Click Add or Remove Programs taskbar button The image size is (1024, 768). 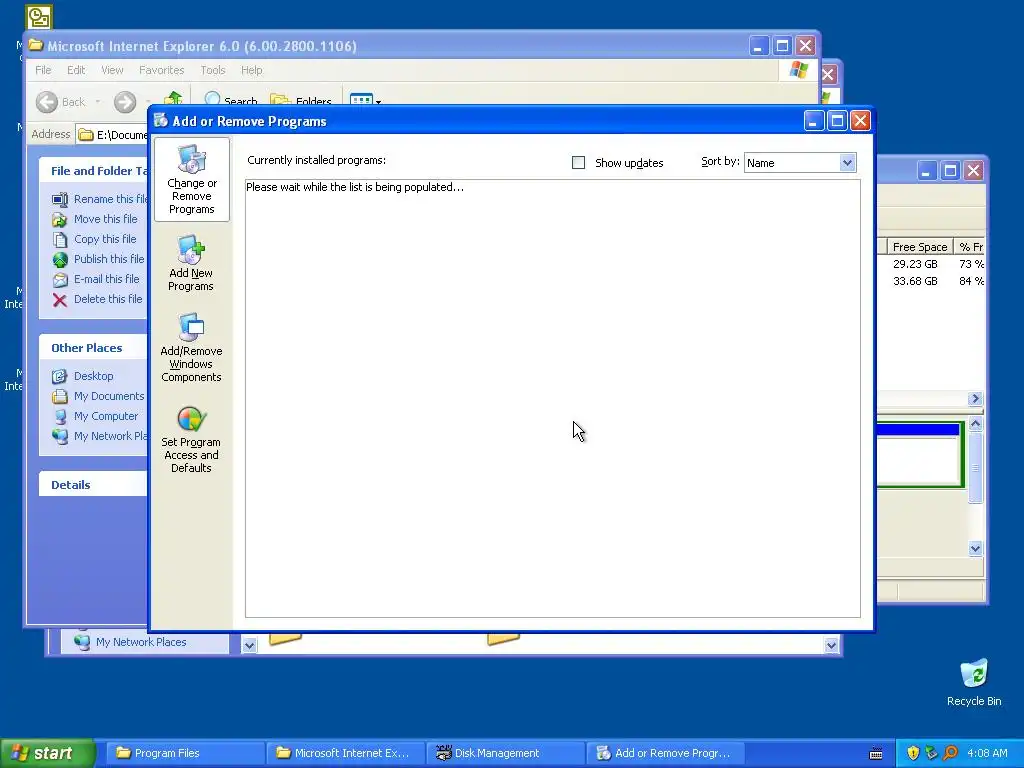point(665,753)
